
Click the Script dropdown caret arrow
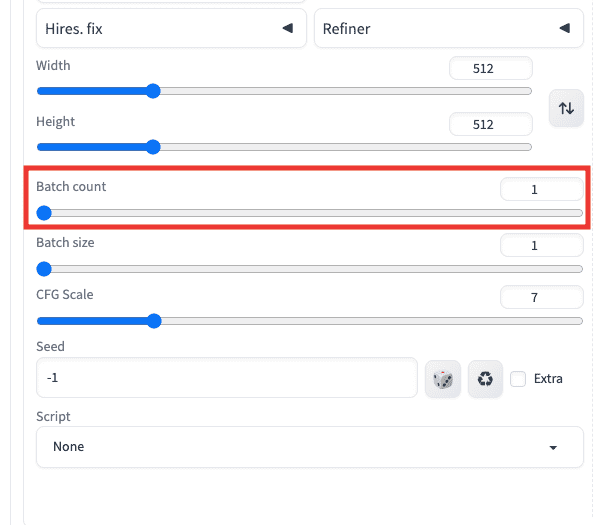coord(553,448)
